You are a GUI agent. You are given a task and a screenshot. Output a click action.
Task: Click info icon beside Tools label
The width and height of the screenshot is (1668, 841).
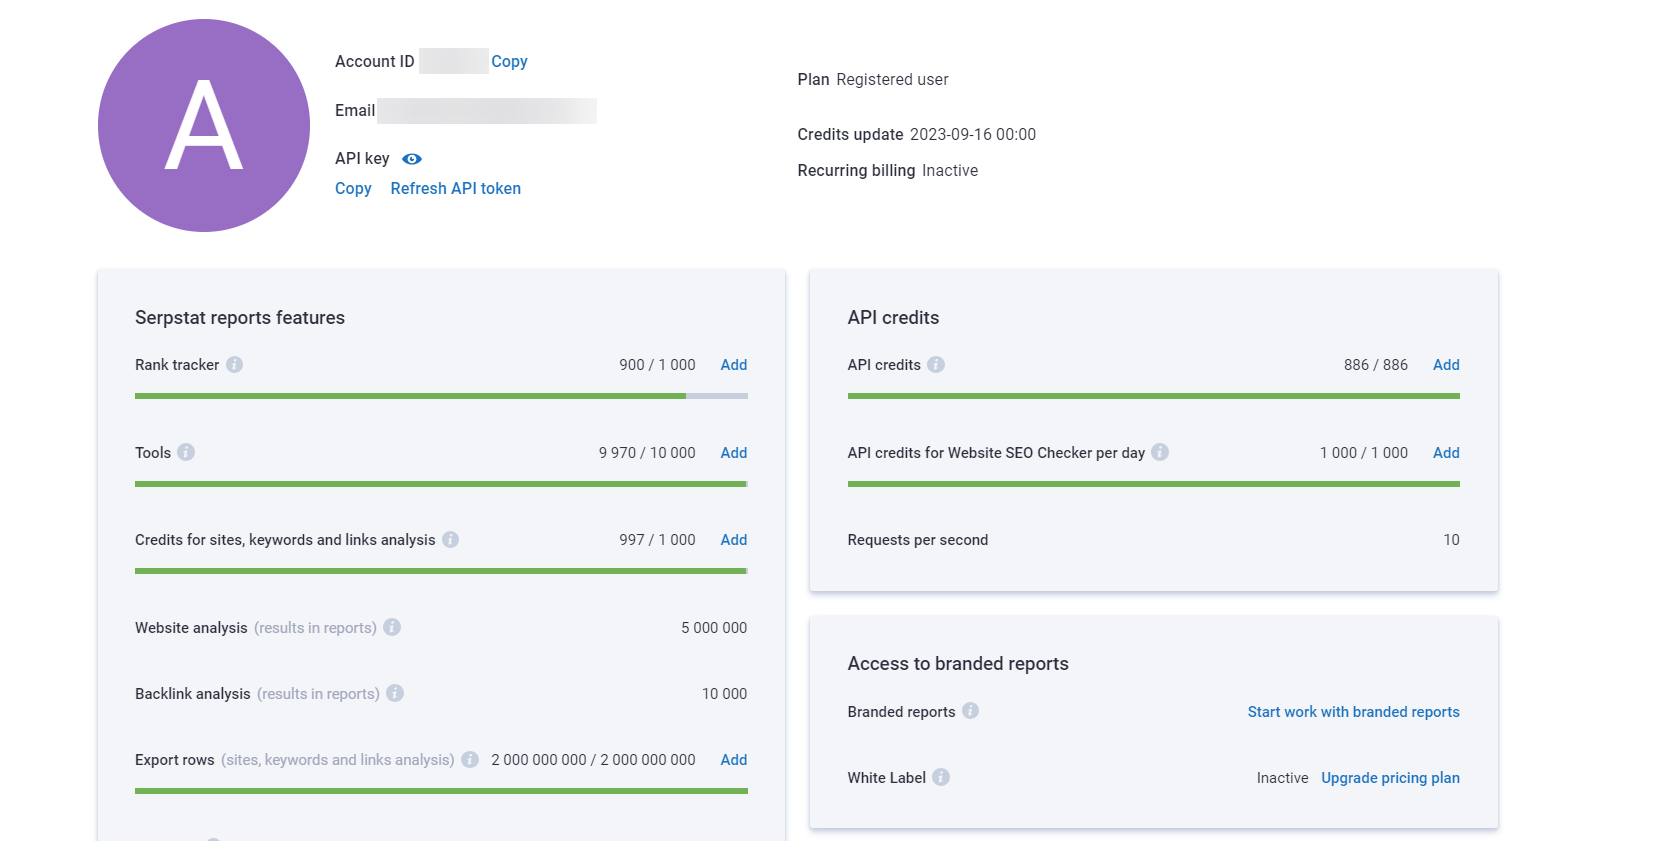coord(186,452)
